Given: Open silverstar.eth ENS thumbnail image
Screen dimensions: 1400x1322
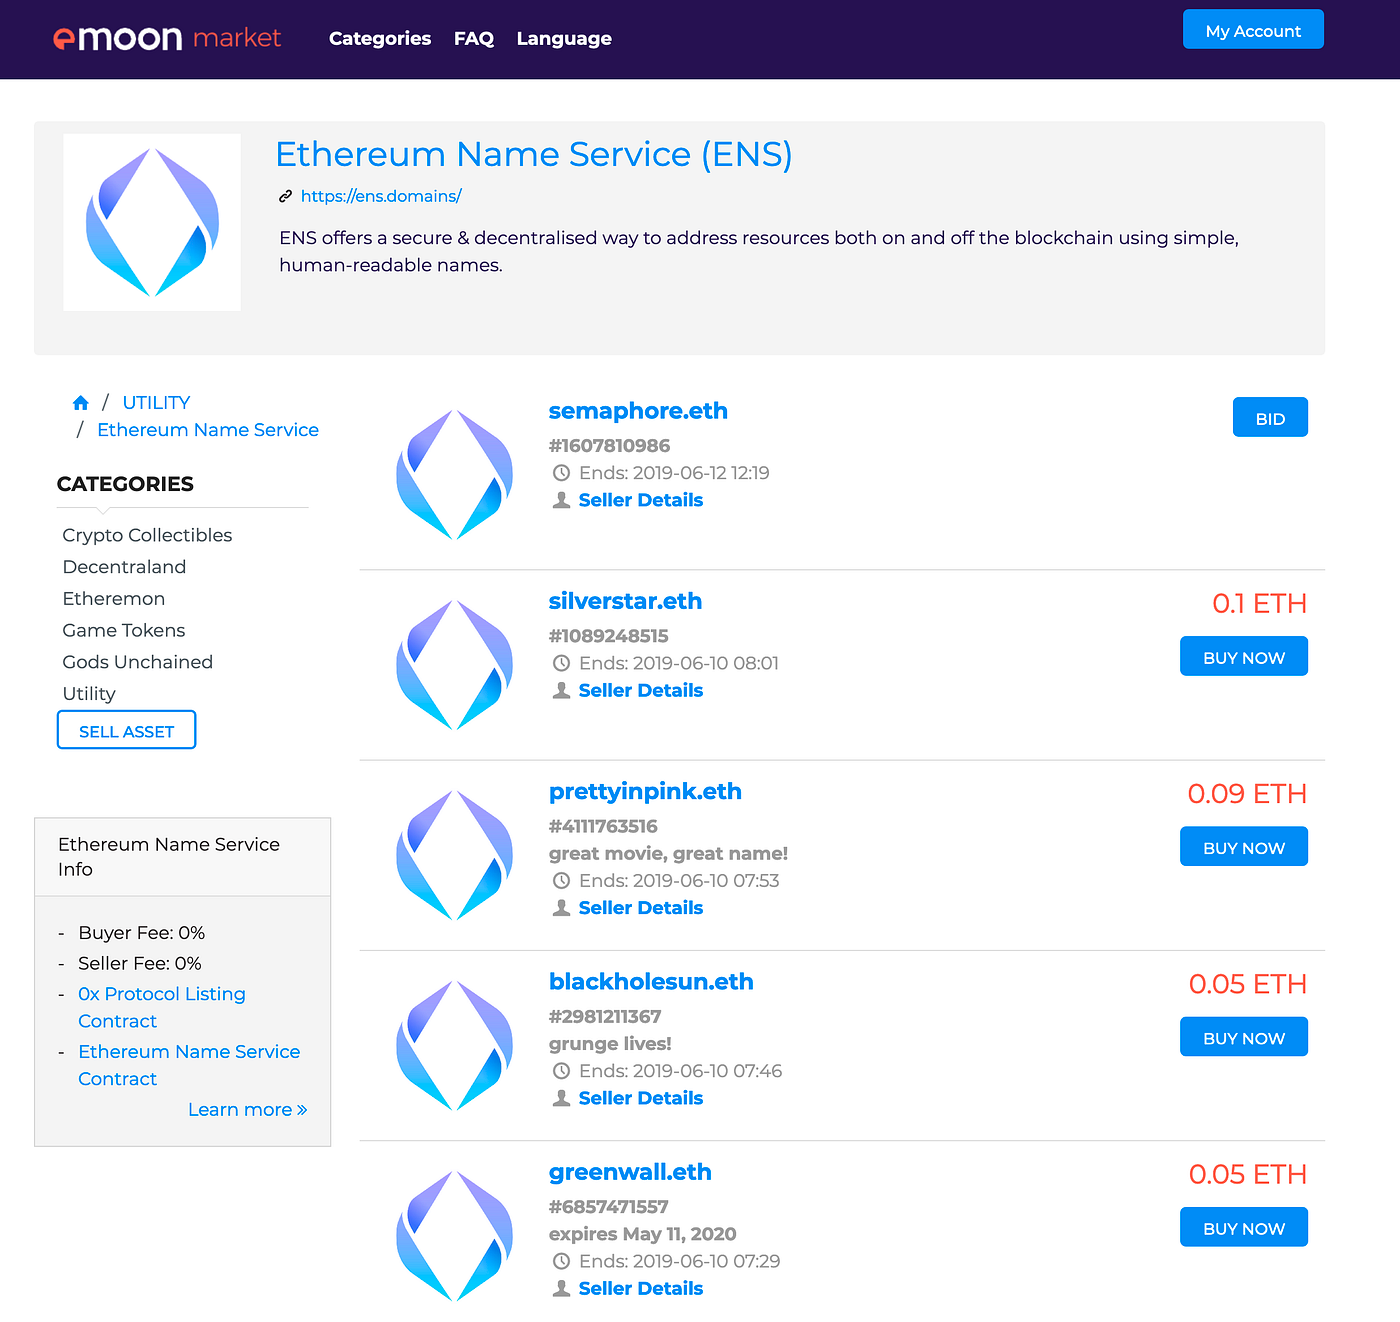Looking at the screenshot, I should click(455, 664).
